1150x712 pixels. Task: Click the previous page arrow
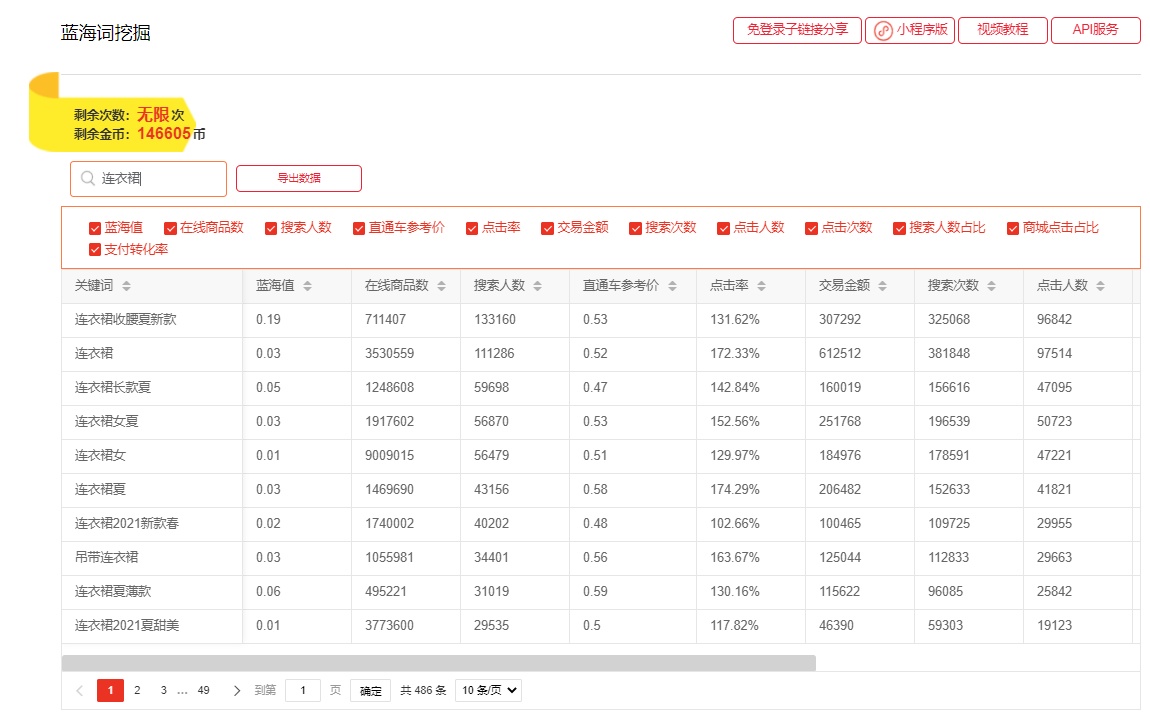(79, 690)
